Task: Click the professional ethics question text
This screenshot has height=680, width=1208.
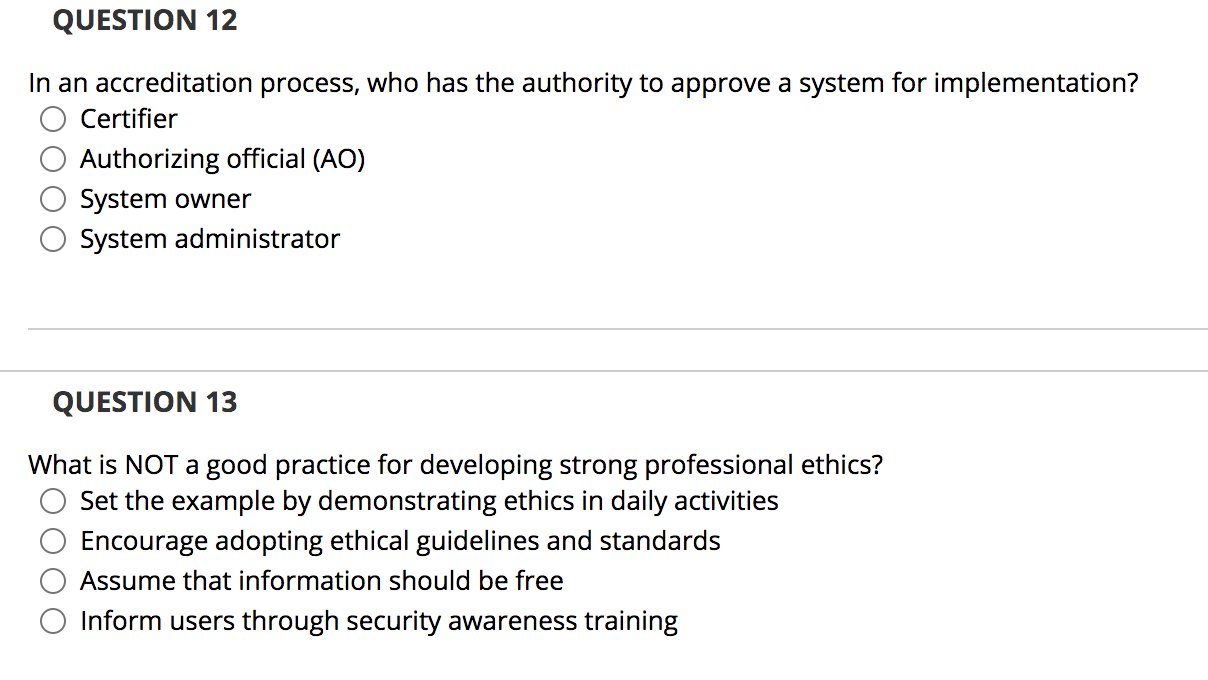Action: [456, 465]
